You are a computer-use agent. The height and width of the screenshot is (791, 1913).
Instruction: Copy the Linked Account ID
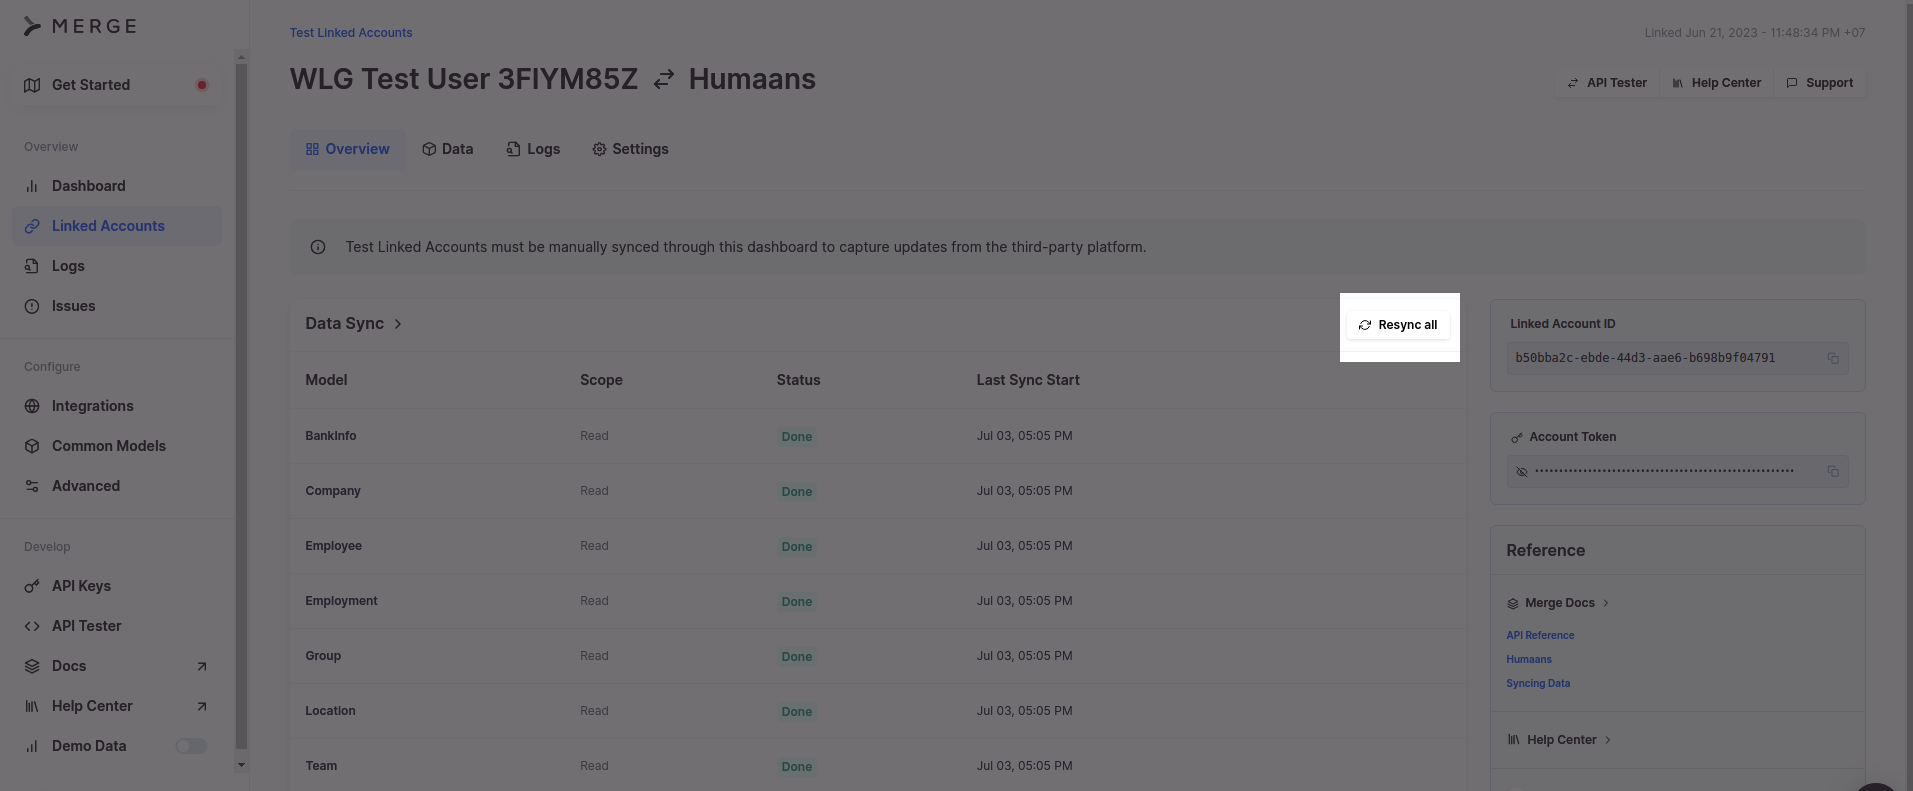1833,358
